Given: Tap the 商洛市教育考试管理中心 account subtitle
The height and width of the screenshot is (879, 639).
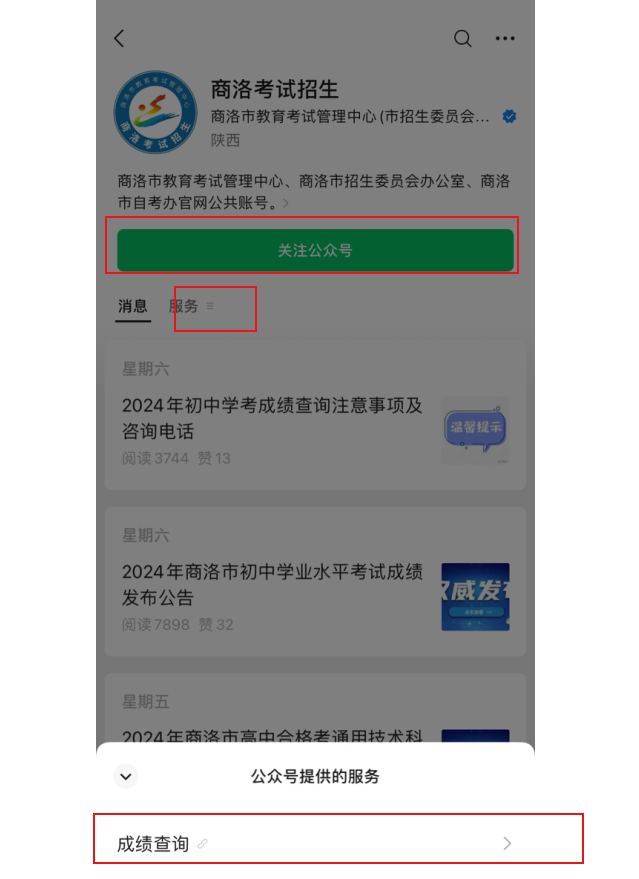Looking at the screenshot, I should tap(350, 117).
